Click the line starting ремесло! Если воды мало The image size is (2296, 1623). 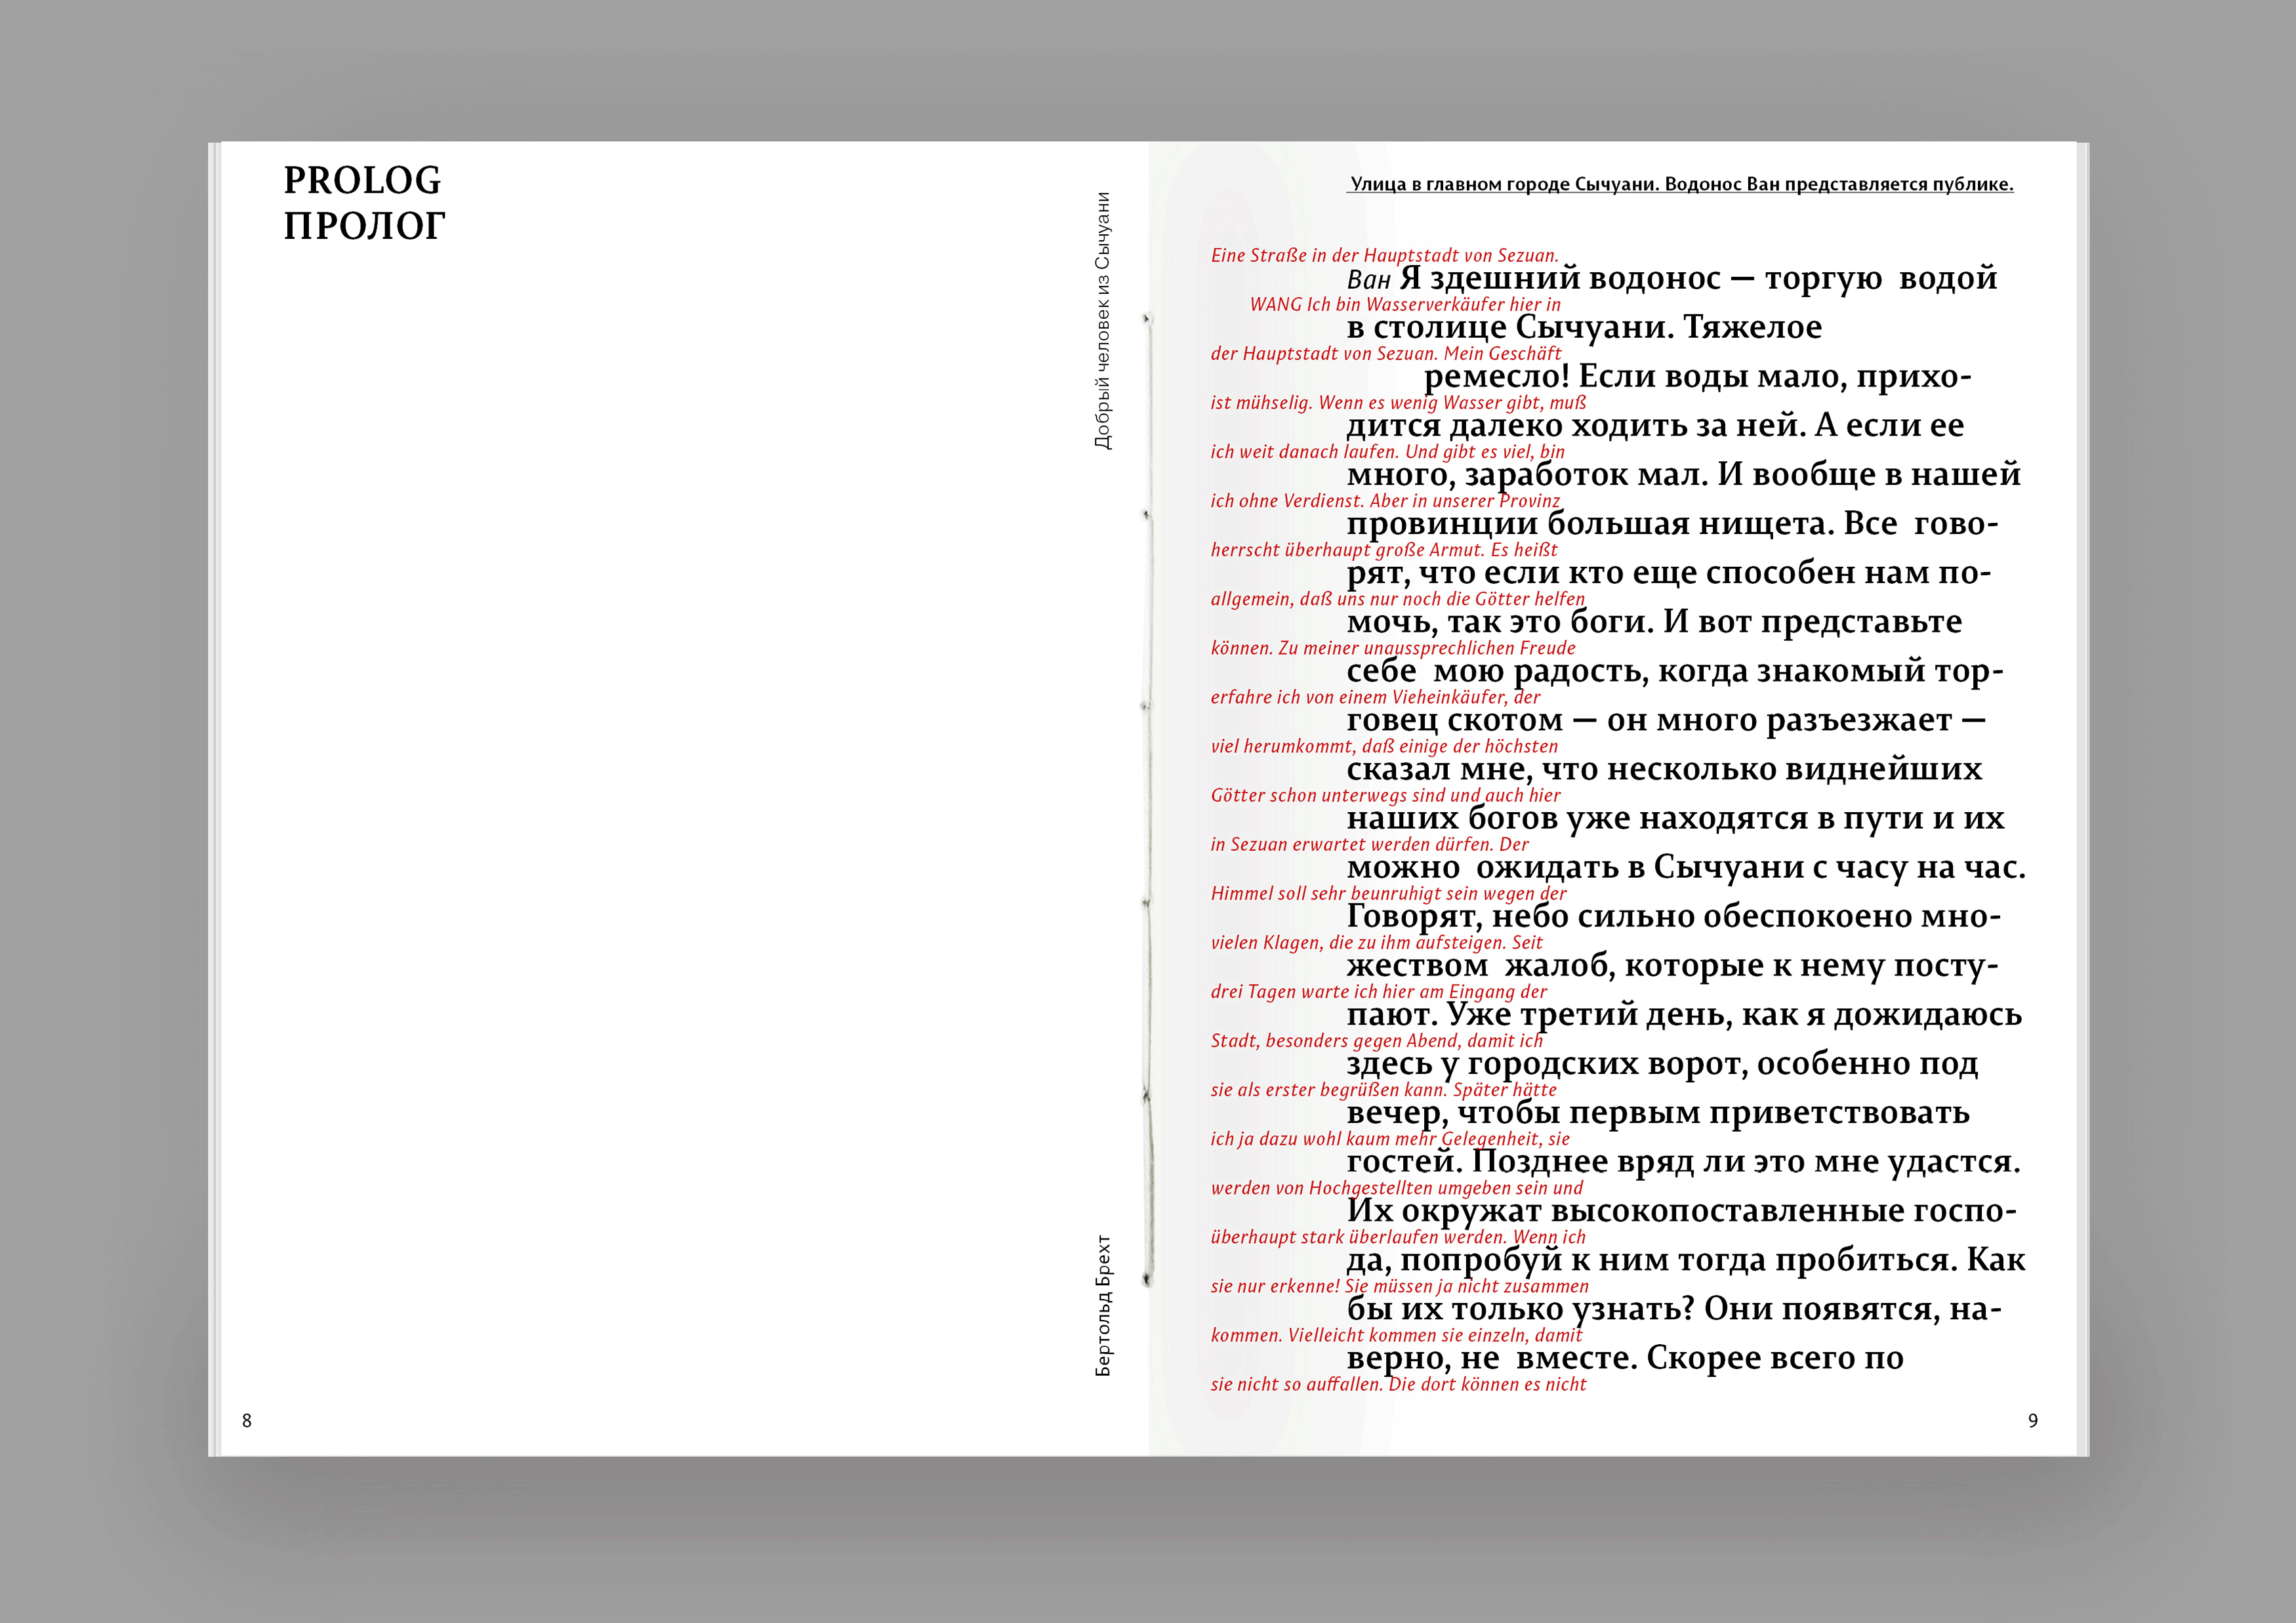(1697, 377)
